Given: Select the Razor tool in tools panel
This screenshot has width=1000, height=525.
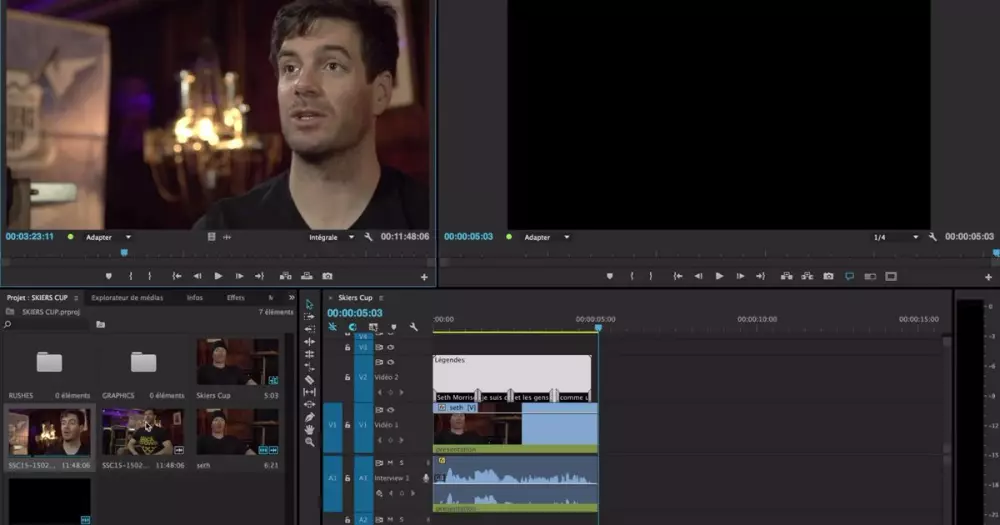Looking at the screenshot, I should [310, 379].
